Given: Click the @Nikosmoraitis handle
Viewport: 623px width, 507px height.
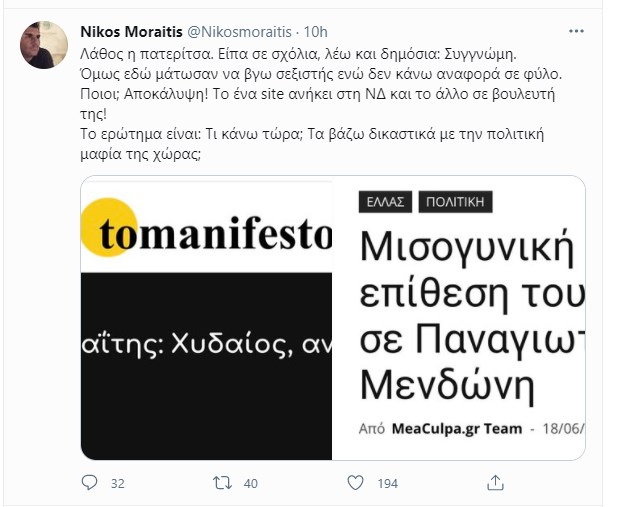Looking at the screenshot, I should (241, 26).
